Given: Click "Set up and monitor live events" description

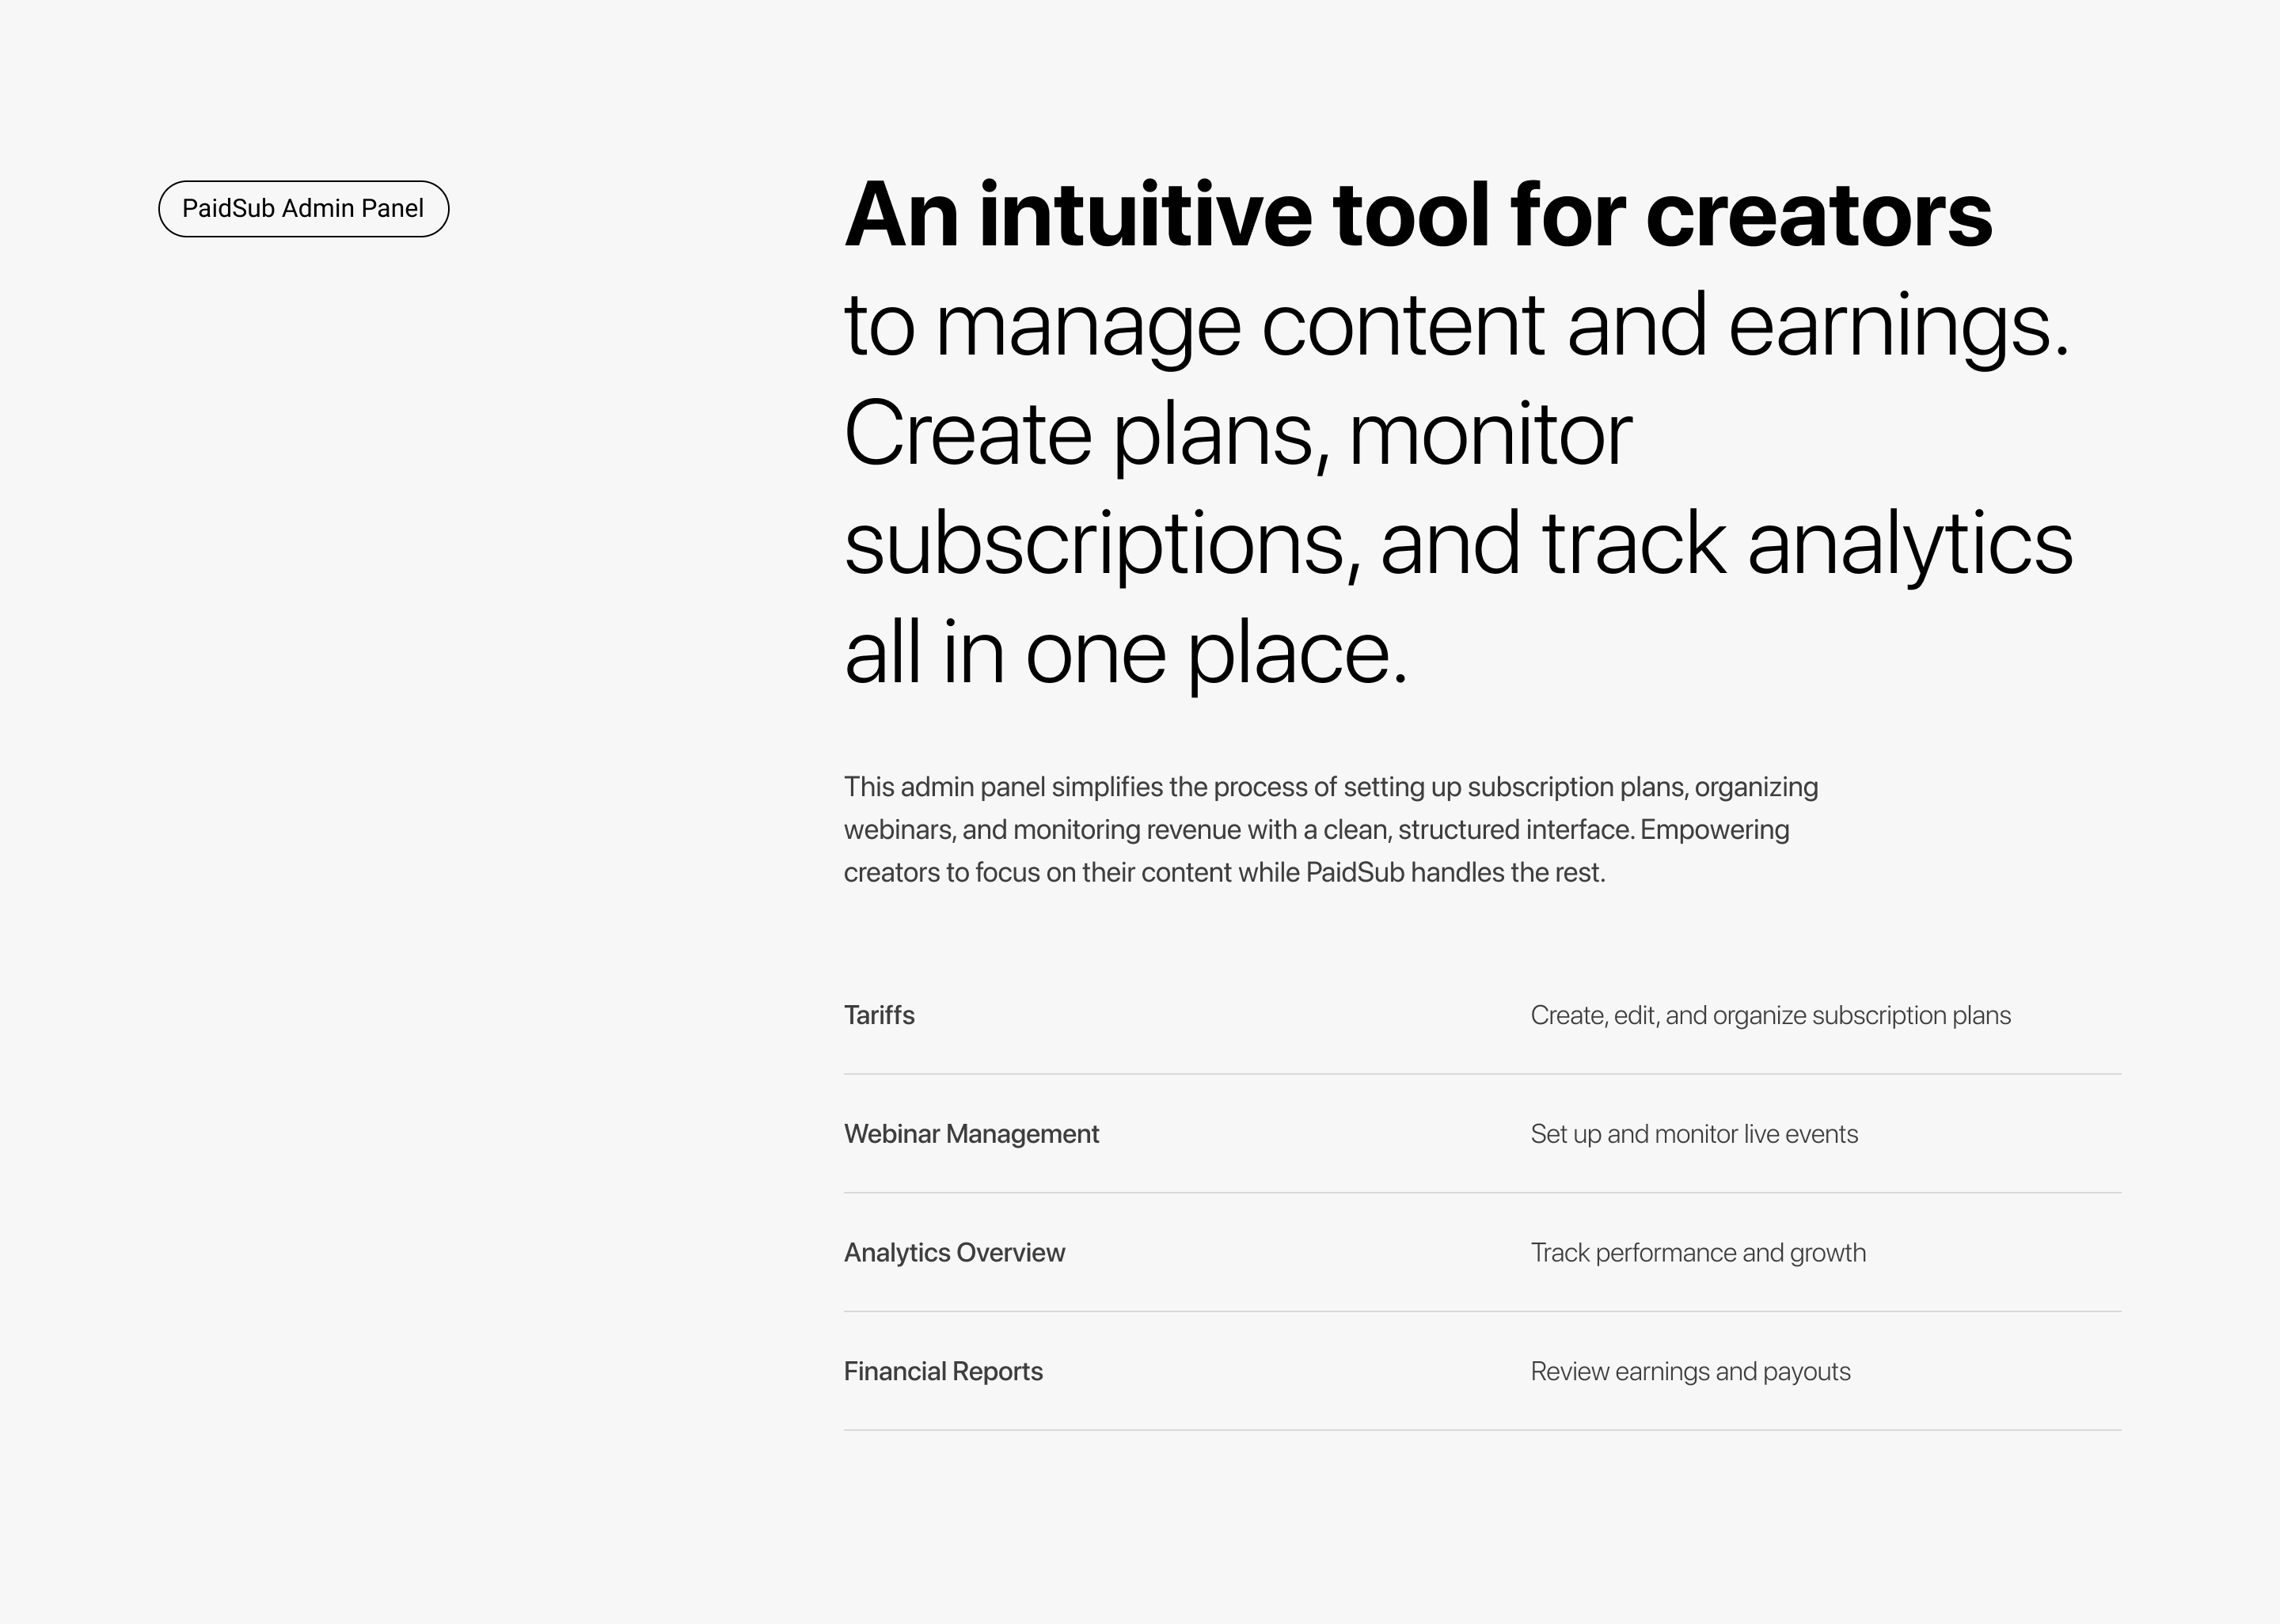Looking at the screenshot, I should [x=1694, y=1134].
